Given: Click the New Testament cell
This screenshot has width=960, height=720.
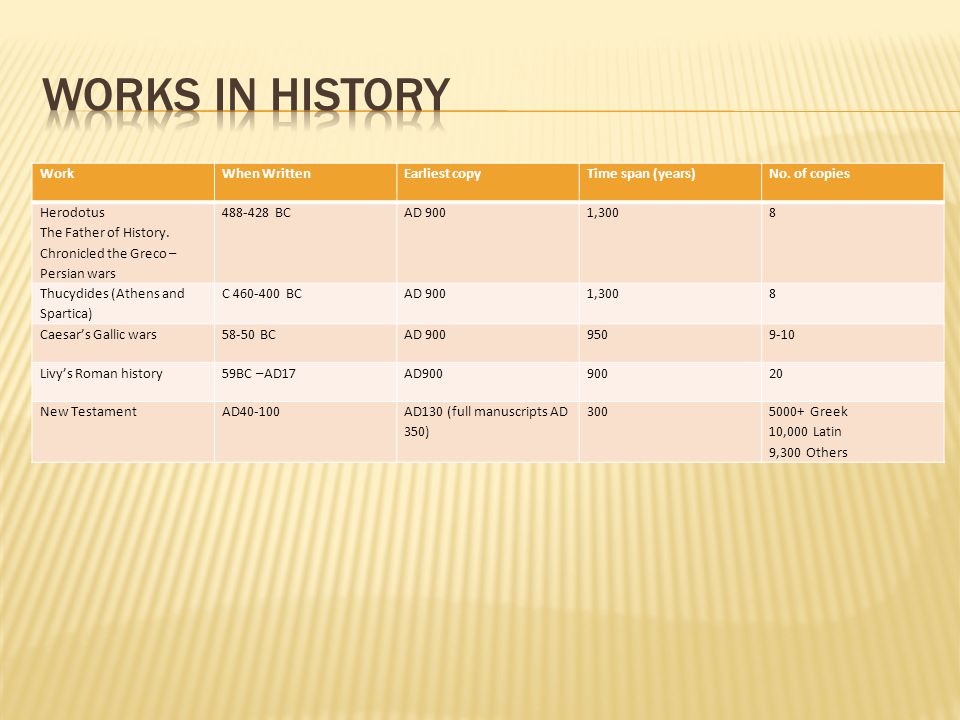Looking at the screenshot, I should point(123,432).
